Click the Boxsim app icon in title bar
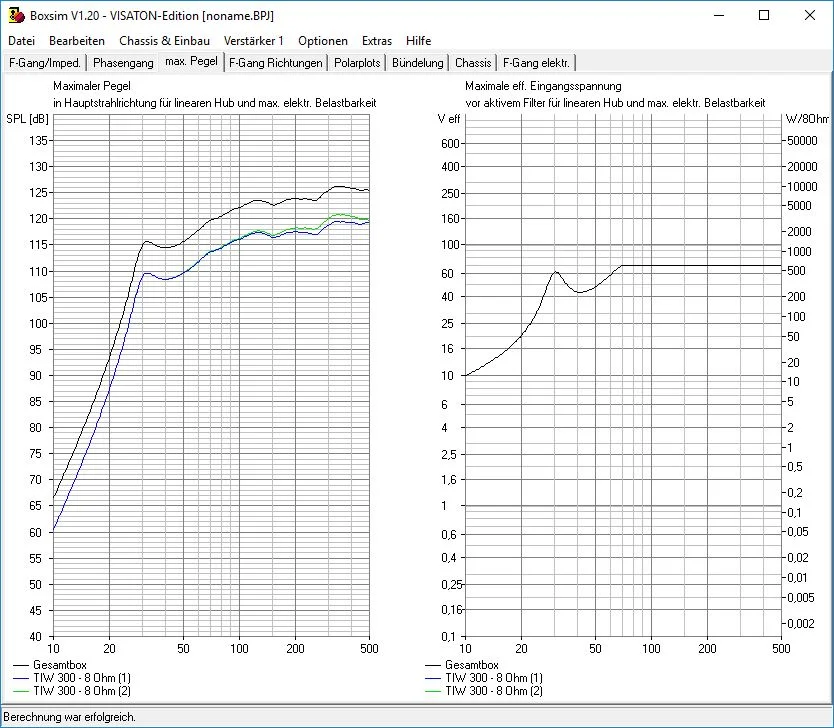 (16, 16)
